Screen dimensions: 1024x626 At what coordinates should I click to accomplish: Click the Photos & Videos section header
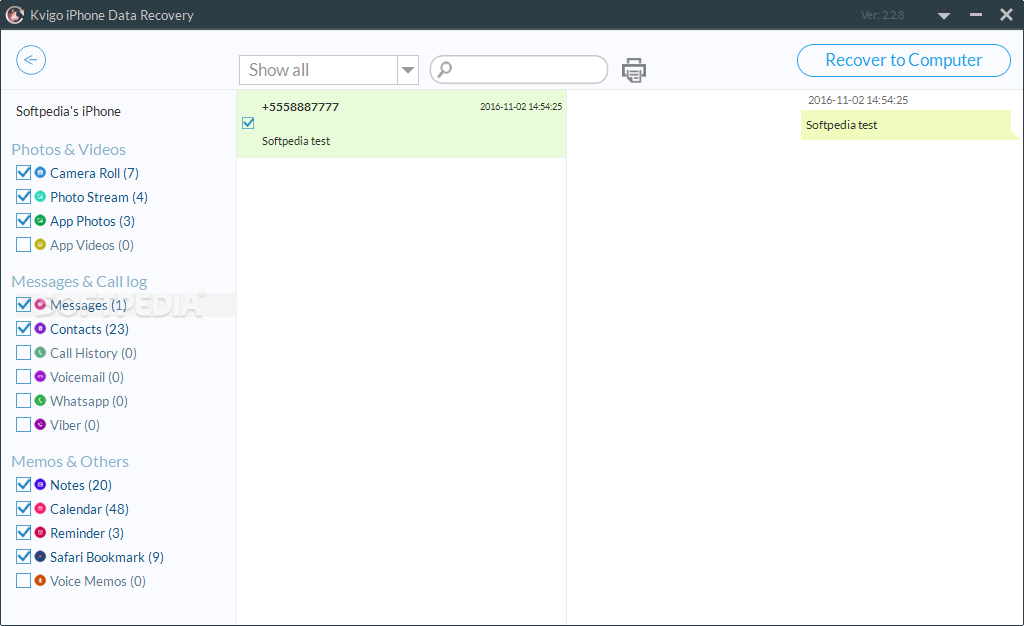click(x=69, y=149)
